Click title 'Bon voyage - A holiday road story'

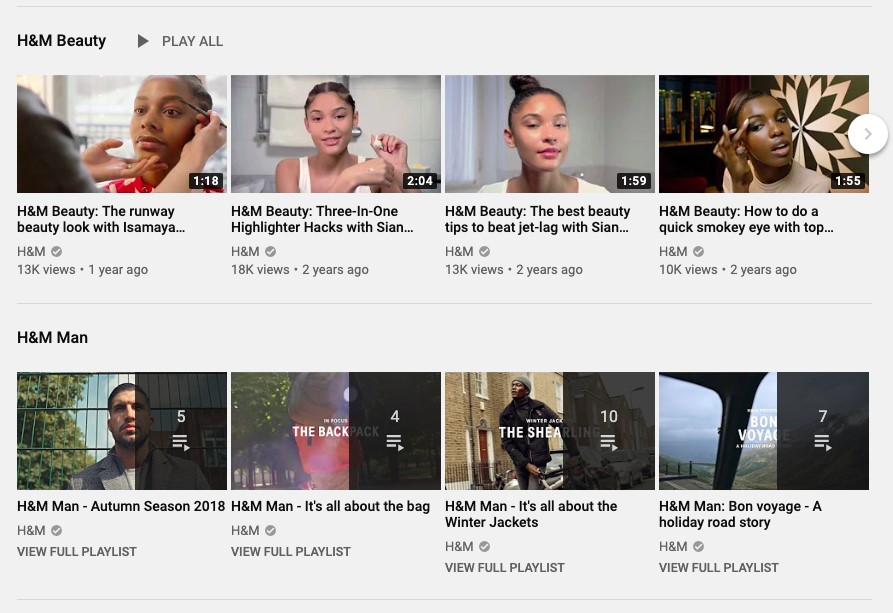(x=740, y=514)
